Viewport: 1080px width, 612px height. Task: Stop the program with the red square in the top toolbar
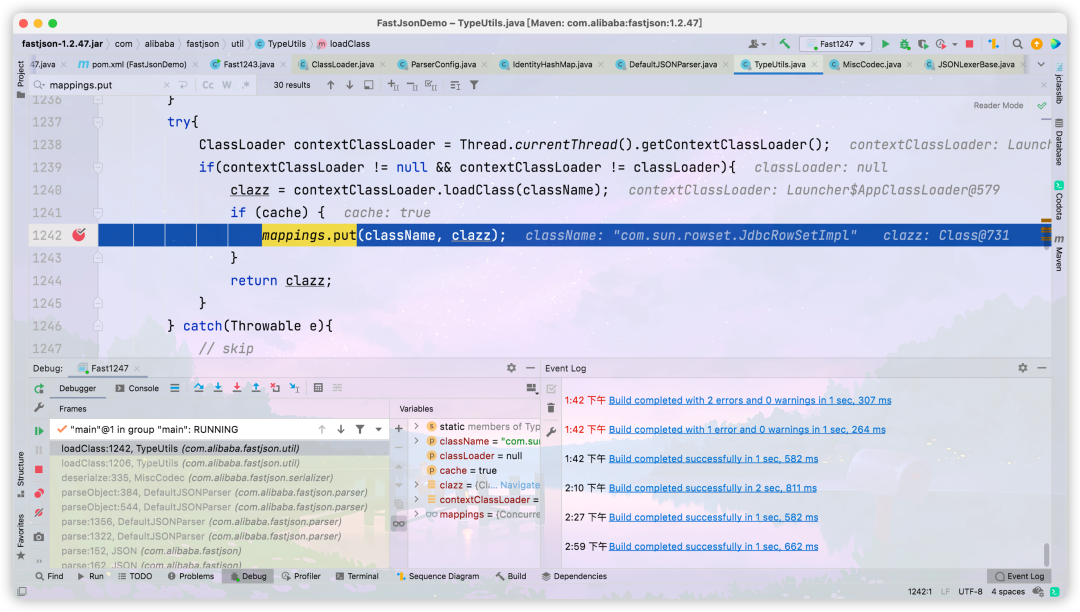[970, 43]
